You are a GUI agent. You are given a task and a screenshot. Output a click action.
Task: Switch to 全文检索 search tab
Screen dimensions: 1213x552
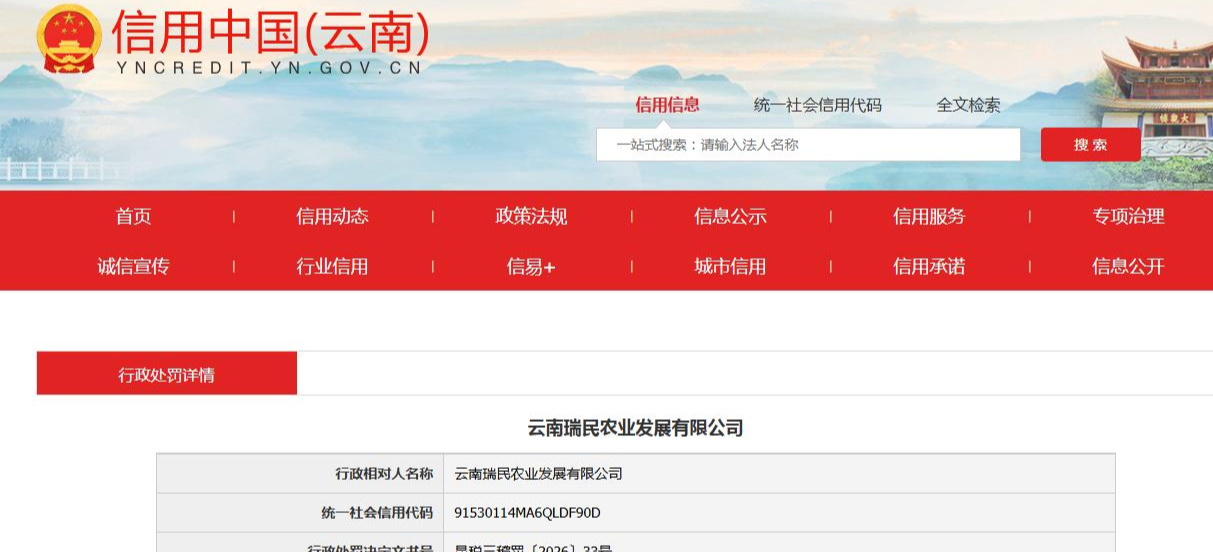(968, 105)
